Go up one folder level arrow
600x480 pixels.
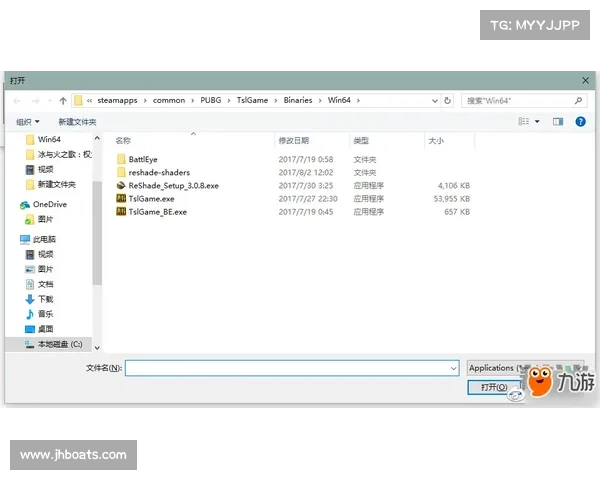tap(63, 101)
